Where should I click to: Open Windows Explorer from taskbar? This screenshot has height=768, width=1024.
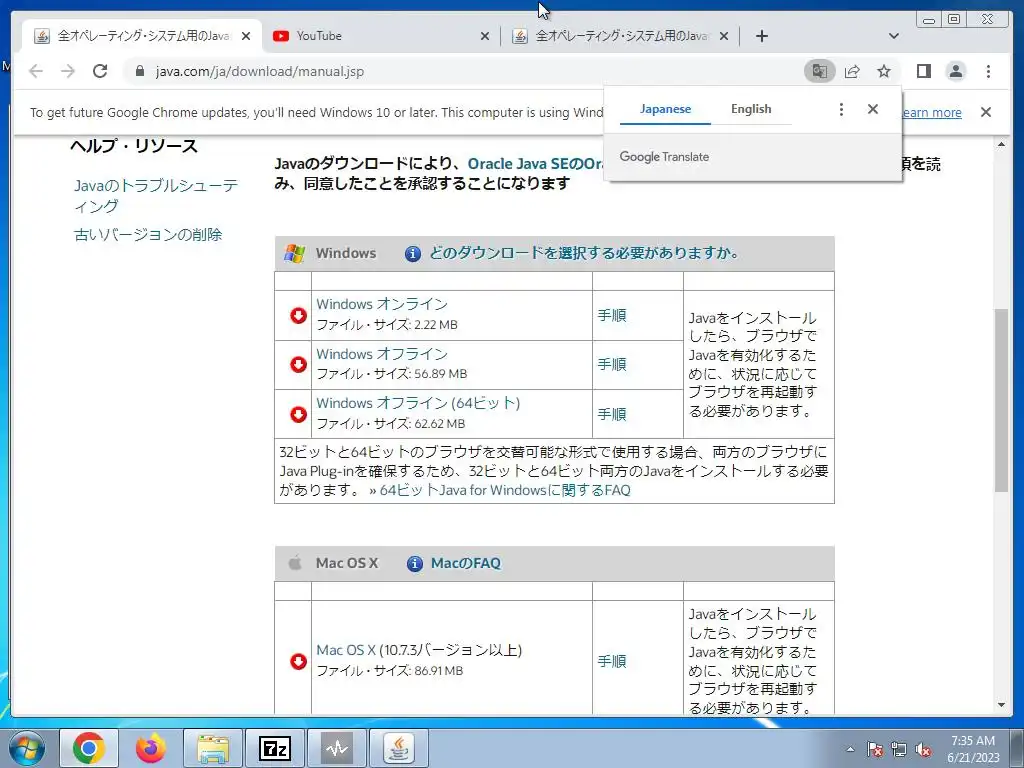(213, 748)
